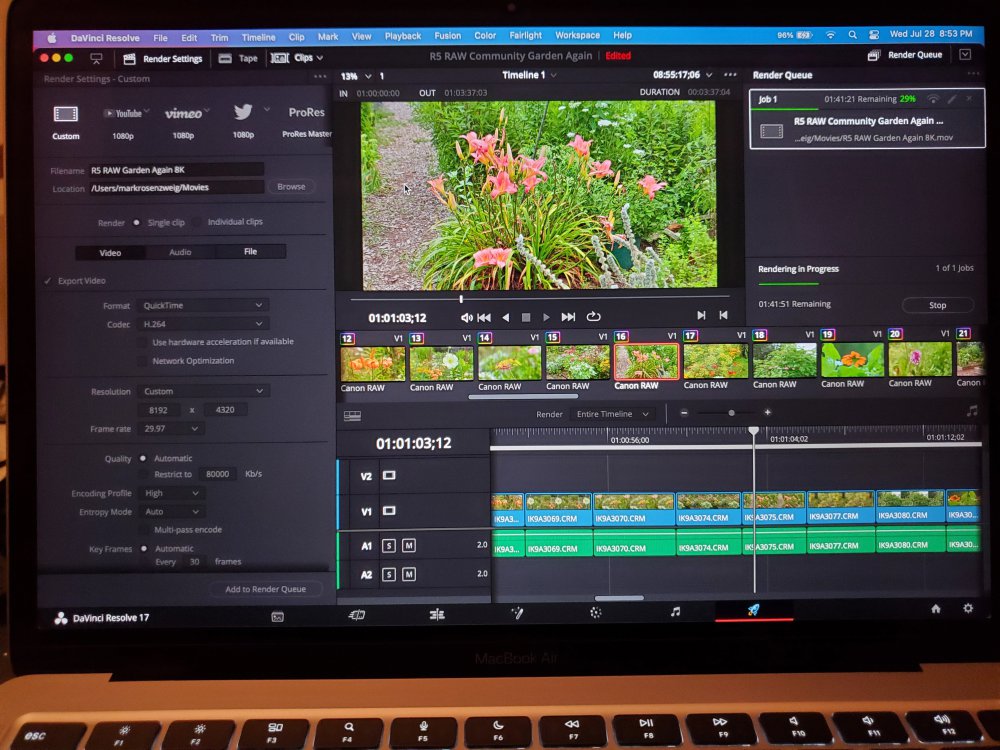1000x750 pixels.
Task: Open the Codec H.264 dropdown
Action: click(203, 324)
